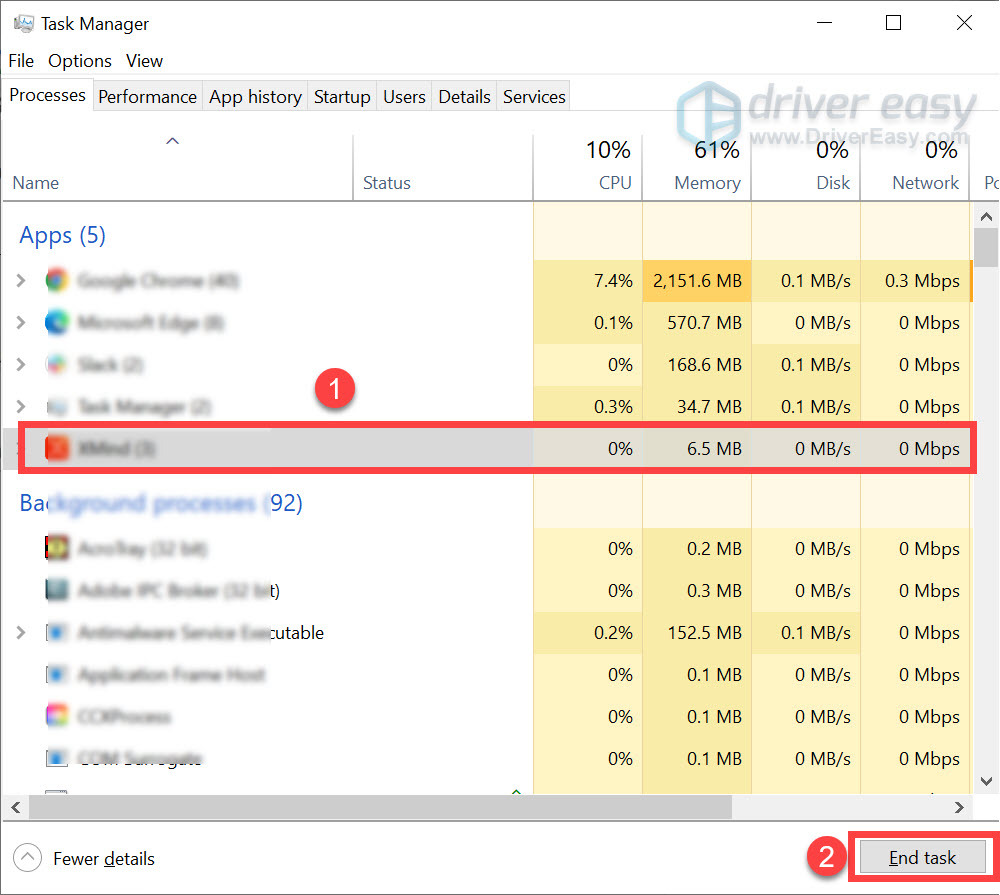
Task: Expand the Microsoft Edge process group
Action: point(20,323)
